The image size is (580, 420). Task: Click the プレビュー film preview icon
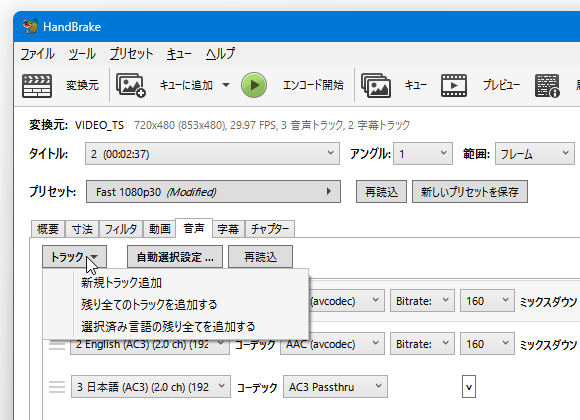454,85
